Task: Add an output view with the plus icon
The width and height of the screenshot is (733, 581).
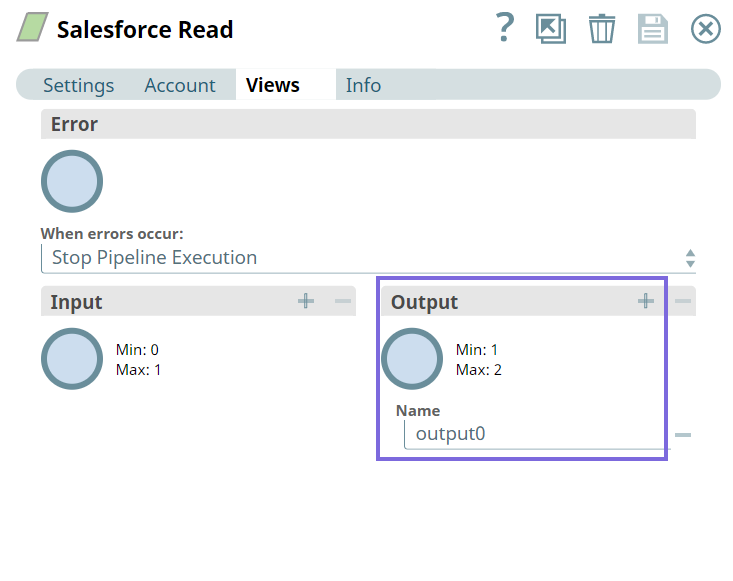Action: point(646,301)
